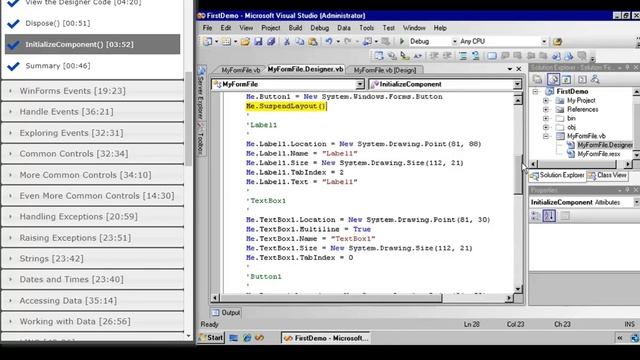Toggle Alphabetical sort in Properties panel
This screenshot has height=360, width=640.
549,216
